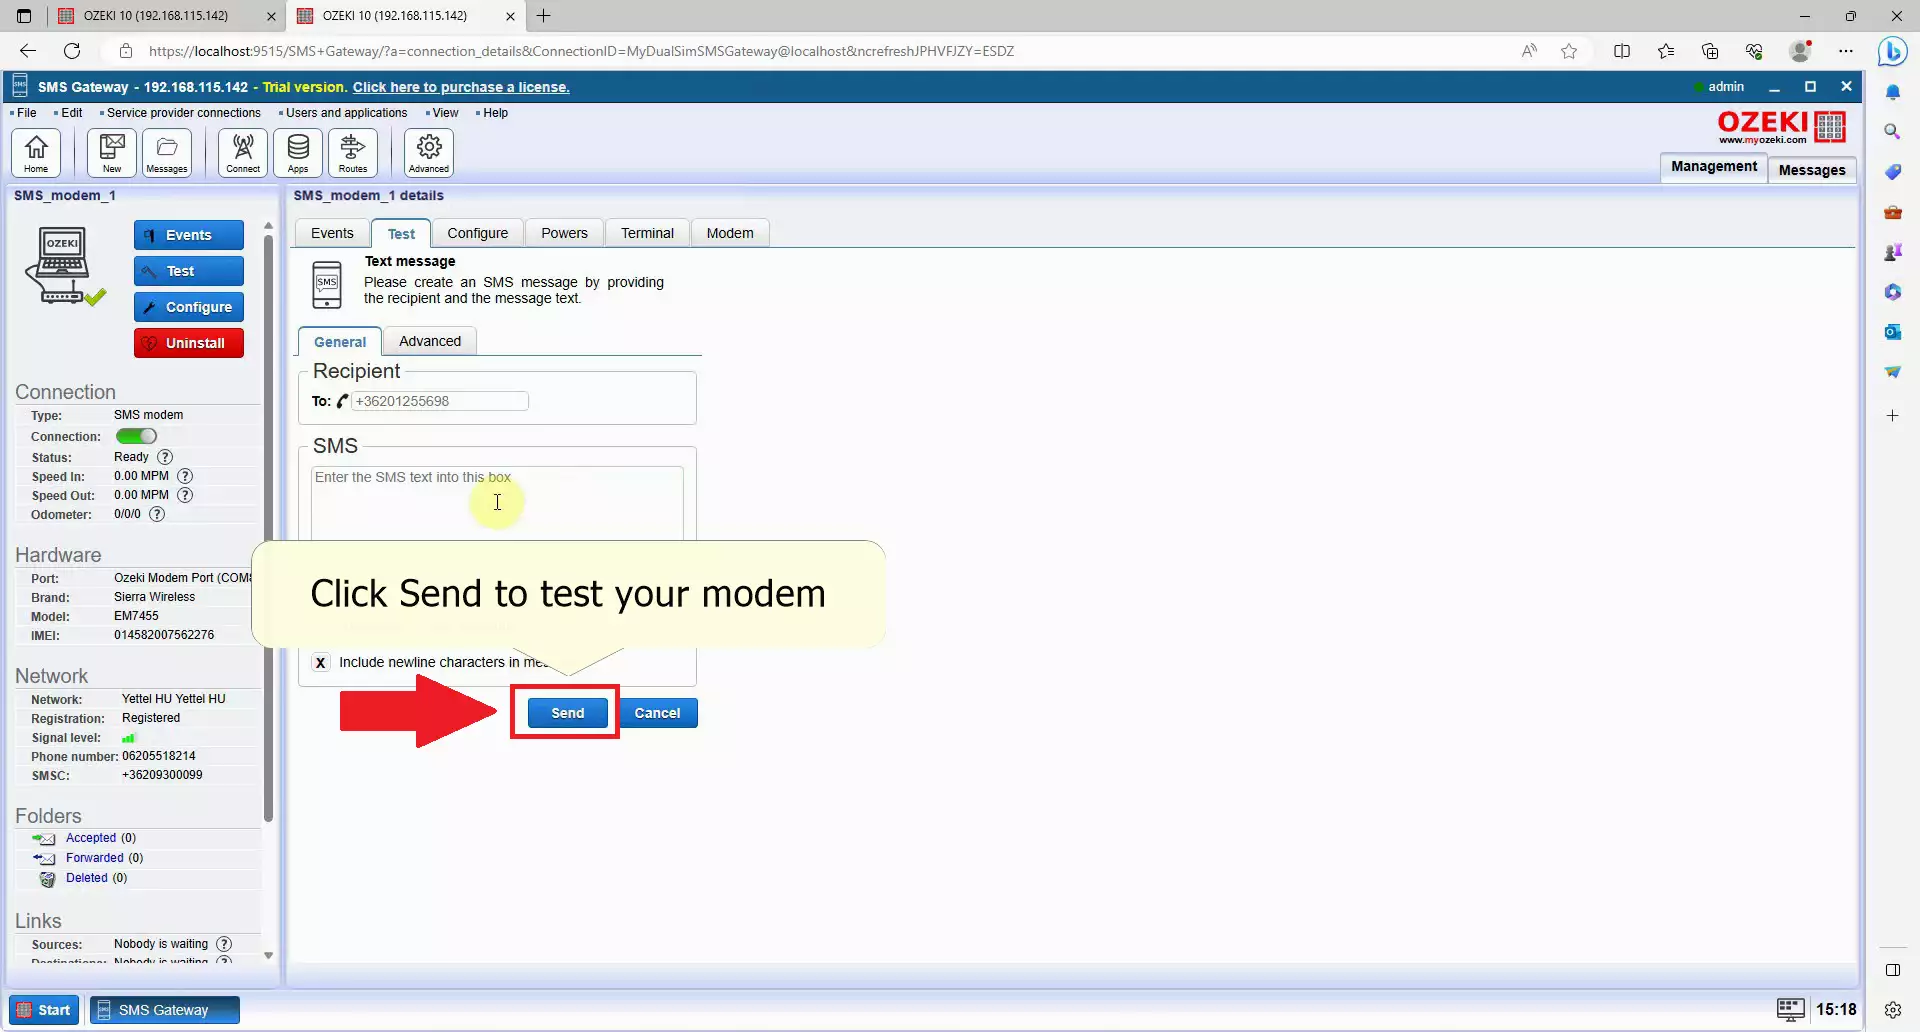Click the purchase a license link
The width and height of the screenshot is (1920, 1032).
461,87
